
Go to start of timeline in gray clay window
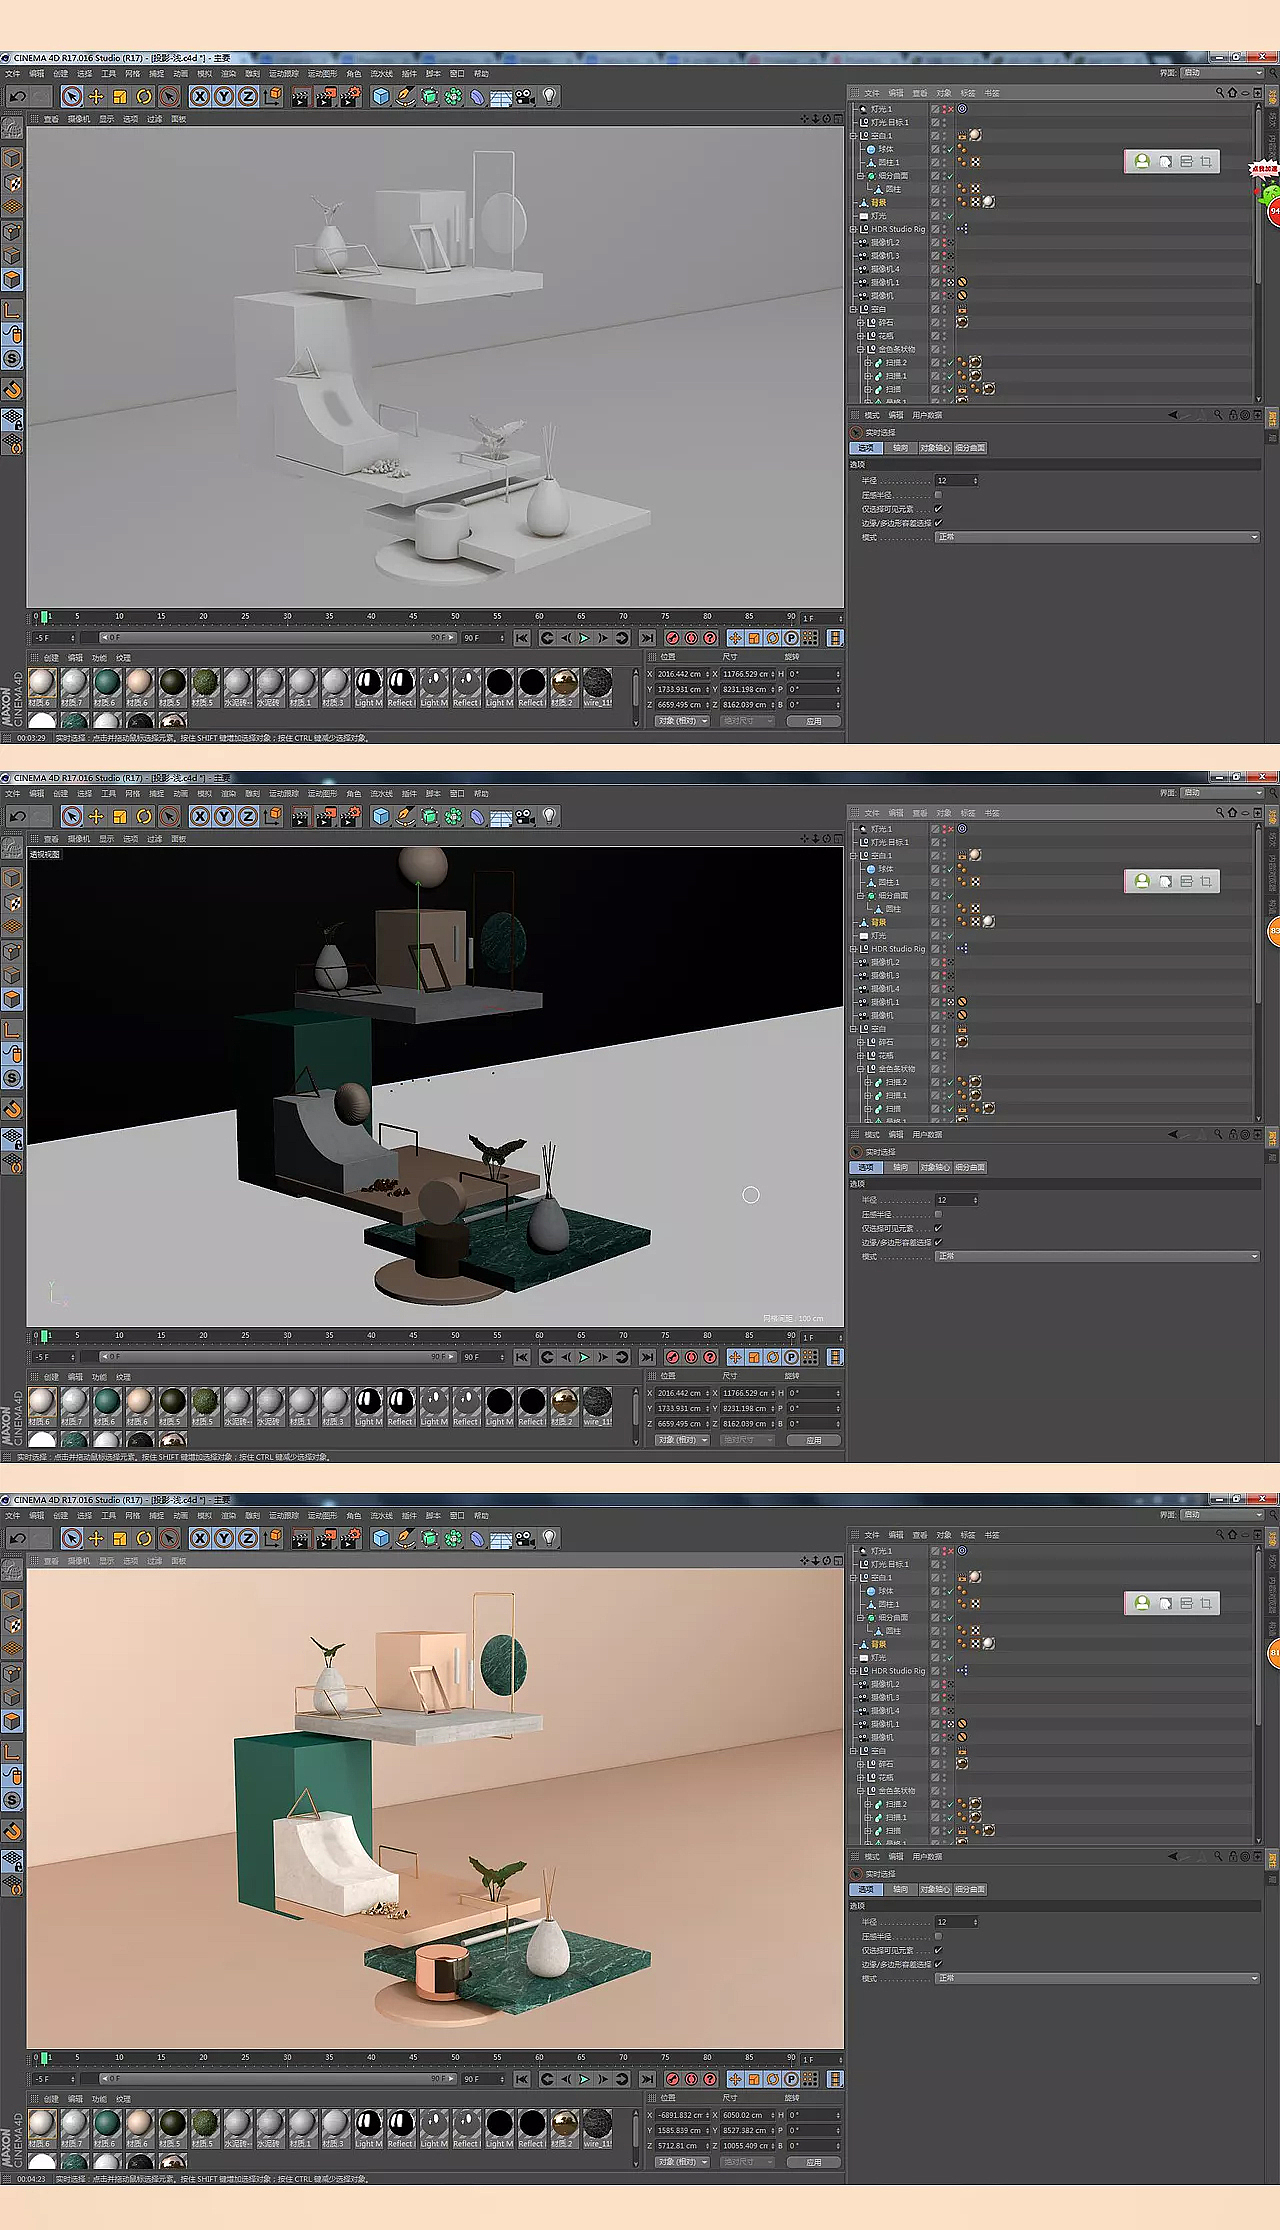(522, 638)
